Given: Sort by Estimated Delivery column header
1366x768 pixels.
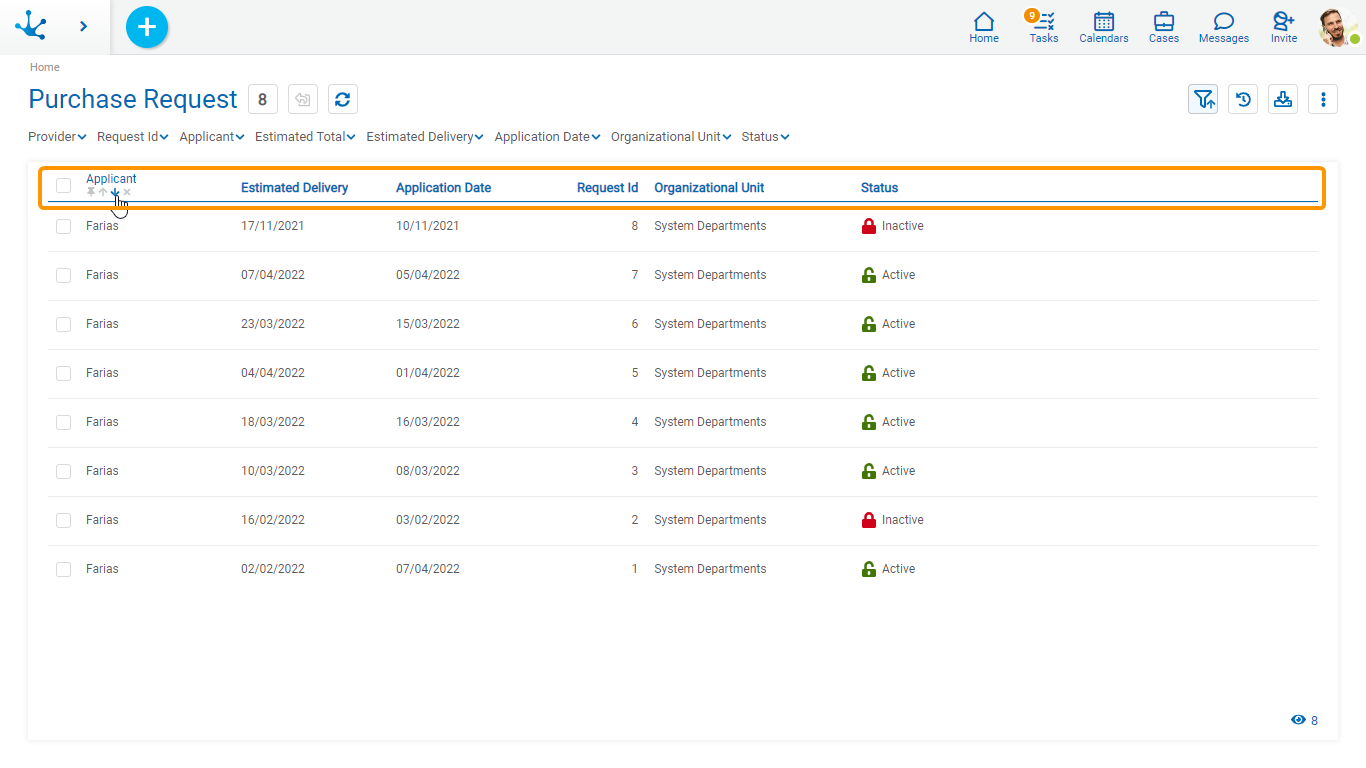Looking at the screenshot, I should click(294, 188).
